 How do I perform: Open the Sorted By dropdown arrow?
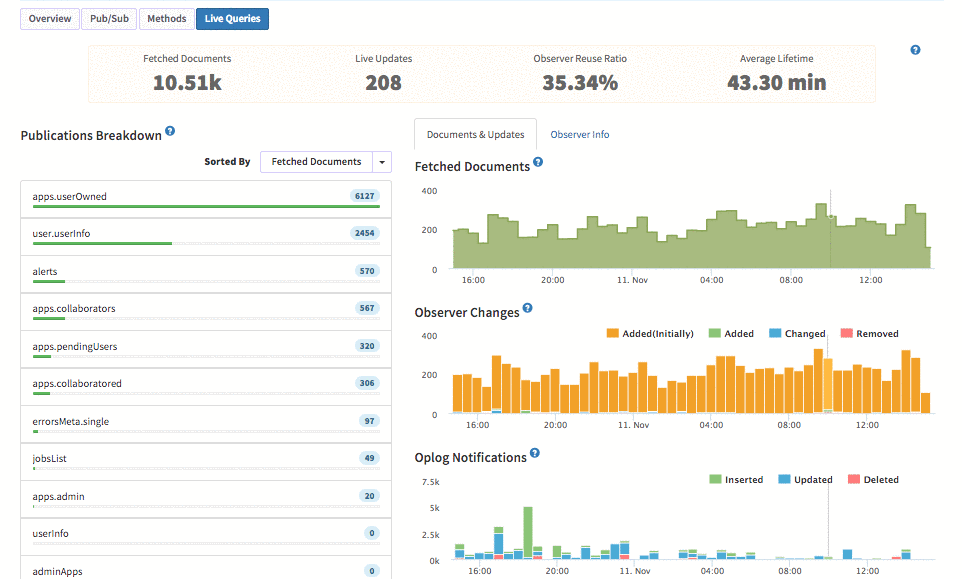381,162
